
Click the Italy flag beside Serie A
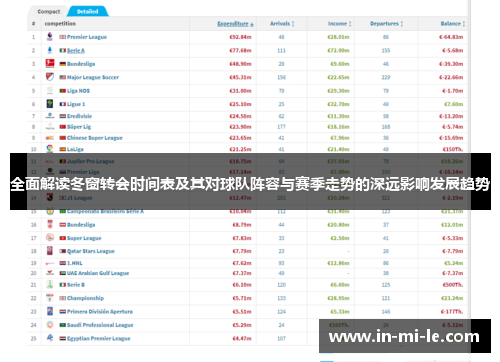[x=63, y=50]
